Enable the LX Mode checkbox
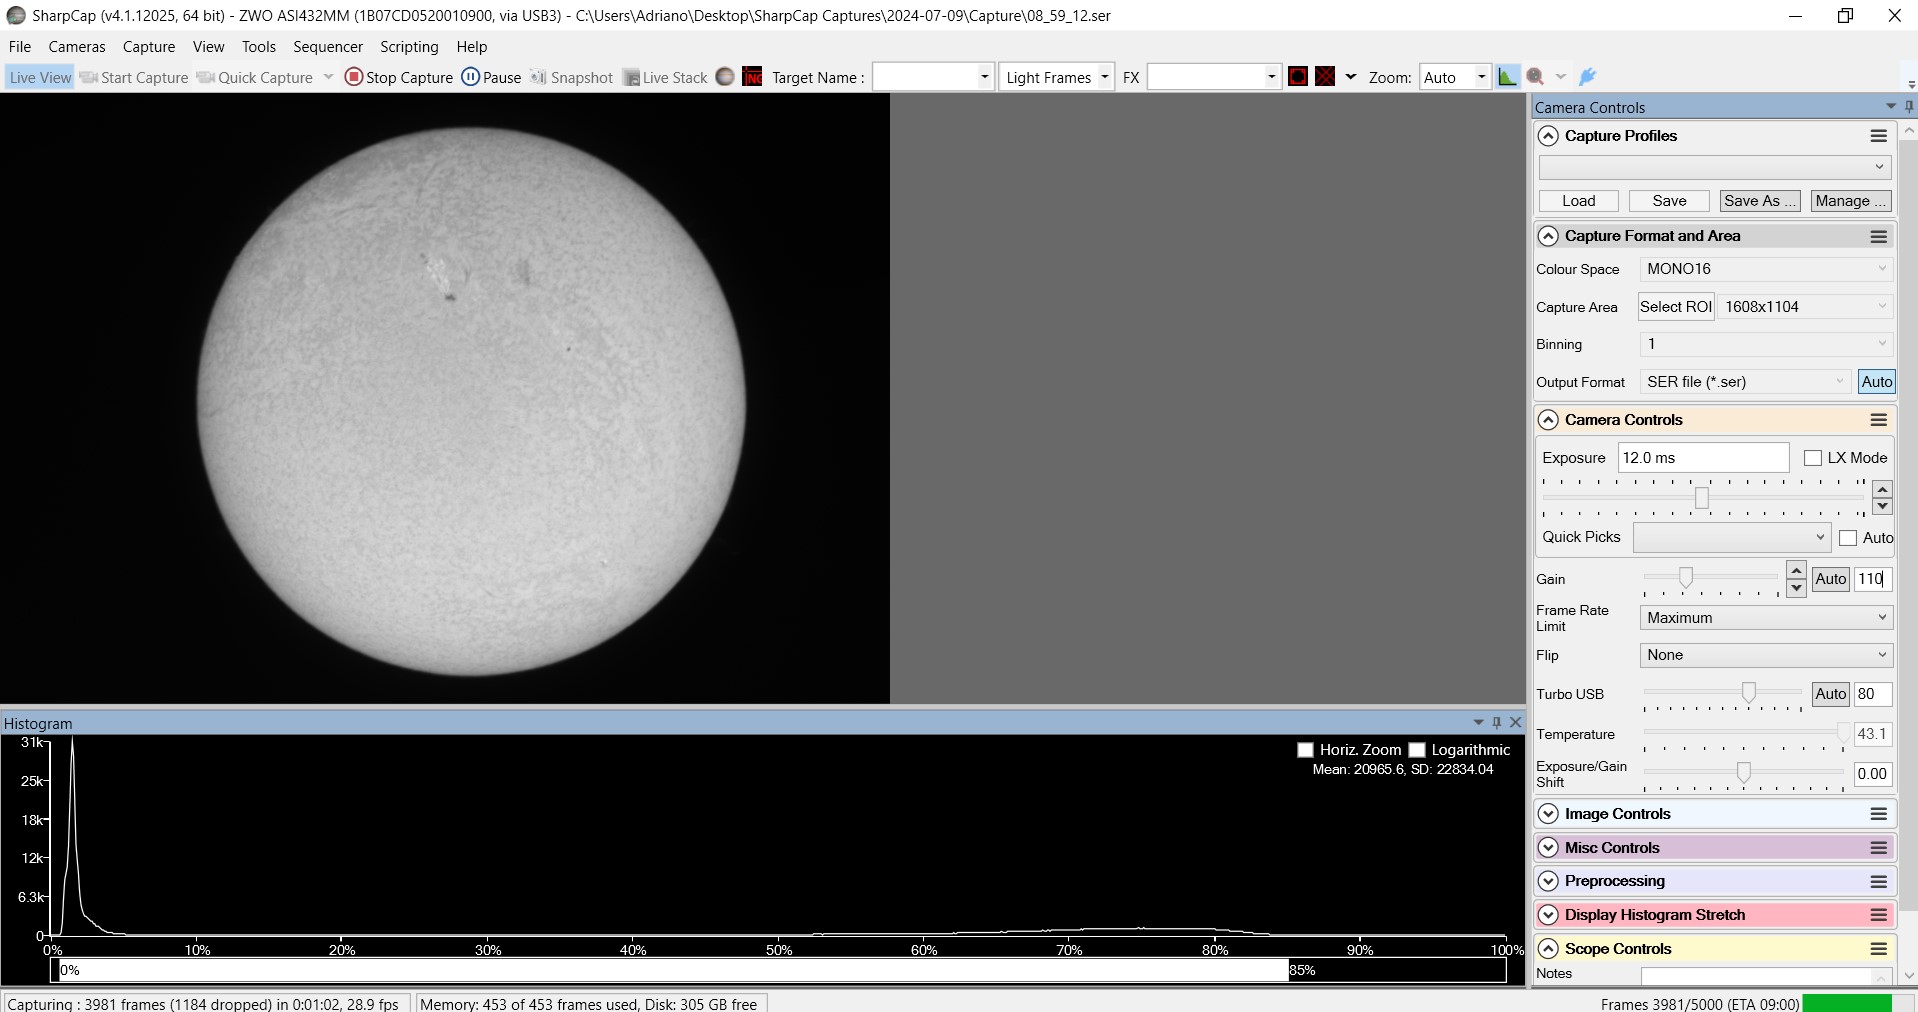This screenshot has width=1918, height=1012. [1812, 458]
